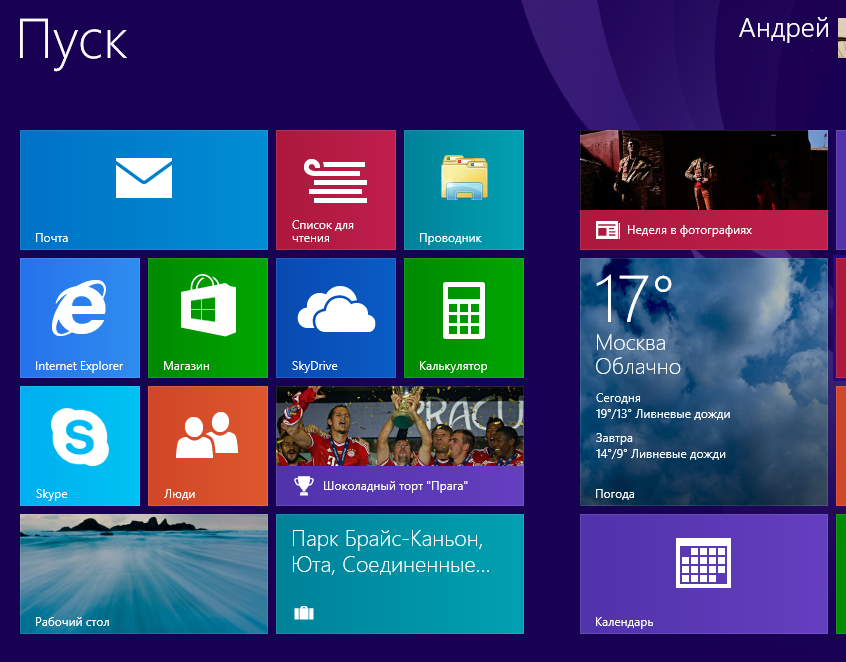846x662 pixels.
Task: Open the Skype icon
Action: [x=80, y=437]
